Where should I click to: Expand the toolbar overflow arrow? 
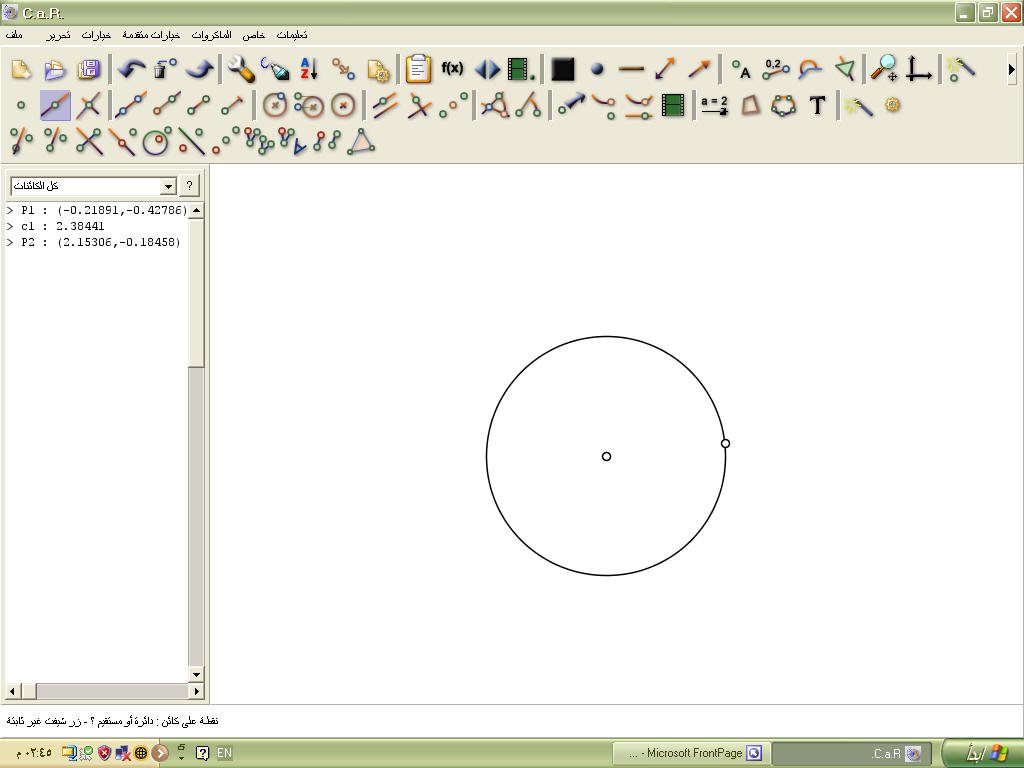[x=1012, y=69]
